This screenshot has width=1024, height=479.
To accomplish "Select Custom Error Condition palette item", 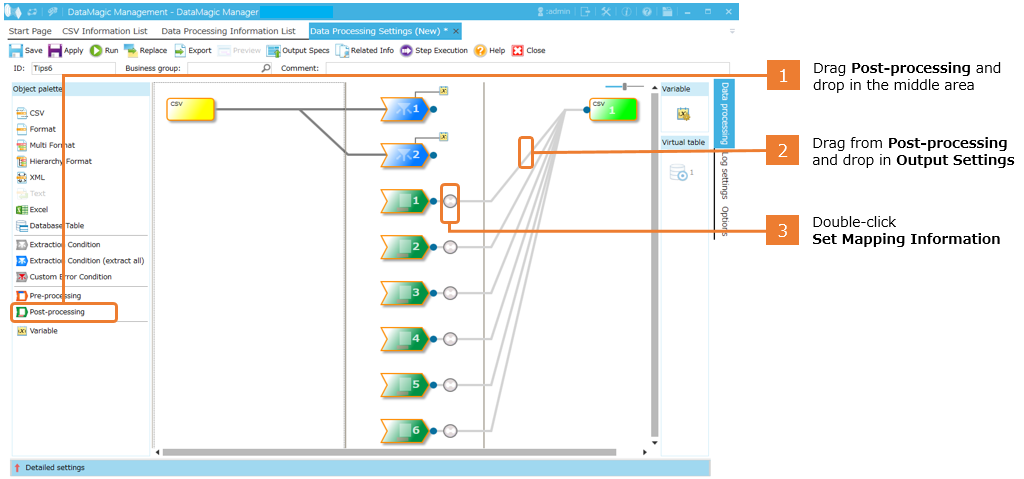I will tap(70, 276).
